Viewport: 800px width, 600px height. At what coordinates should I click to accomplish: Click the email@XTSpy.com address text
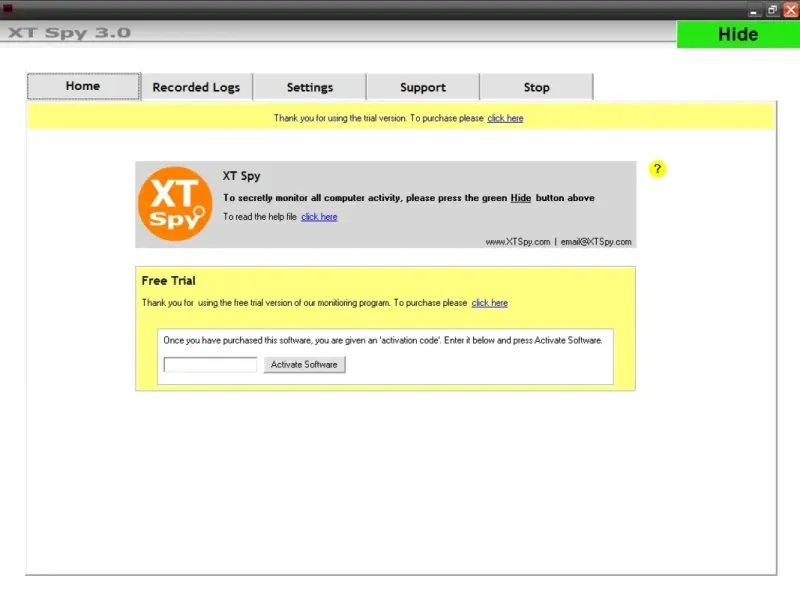(x=596, y=242)
